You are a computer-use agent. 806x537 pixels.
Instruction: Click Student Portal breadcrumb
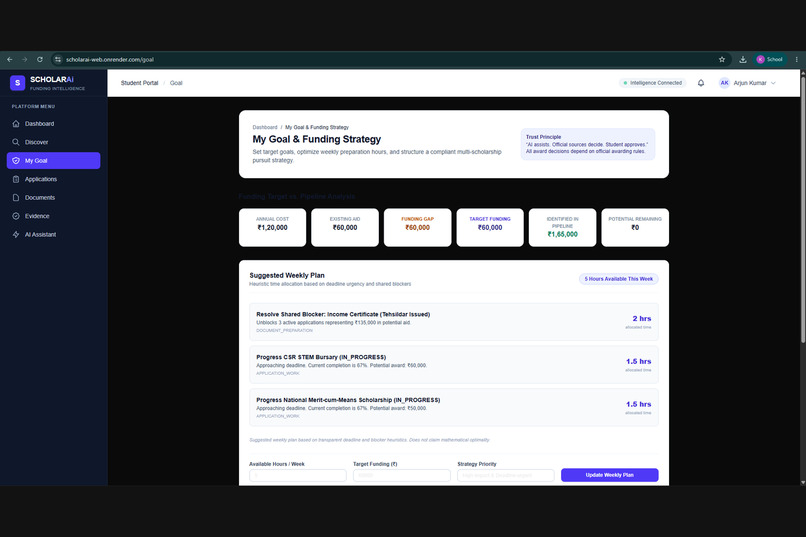click(139, 83)
